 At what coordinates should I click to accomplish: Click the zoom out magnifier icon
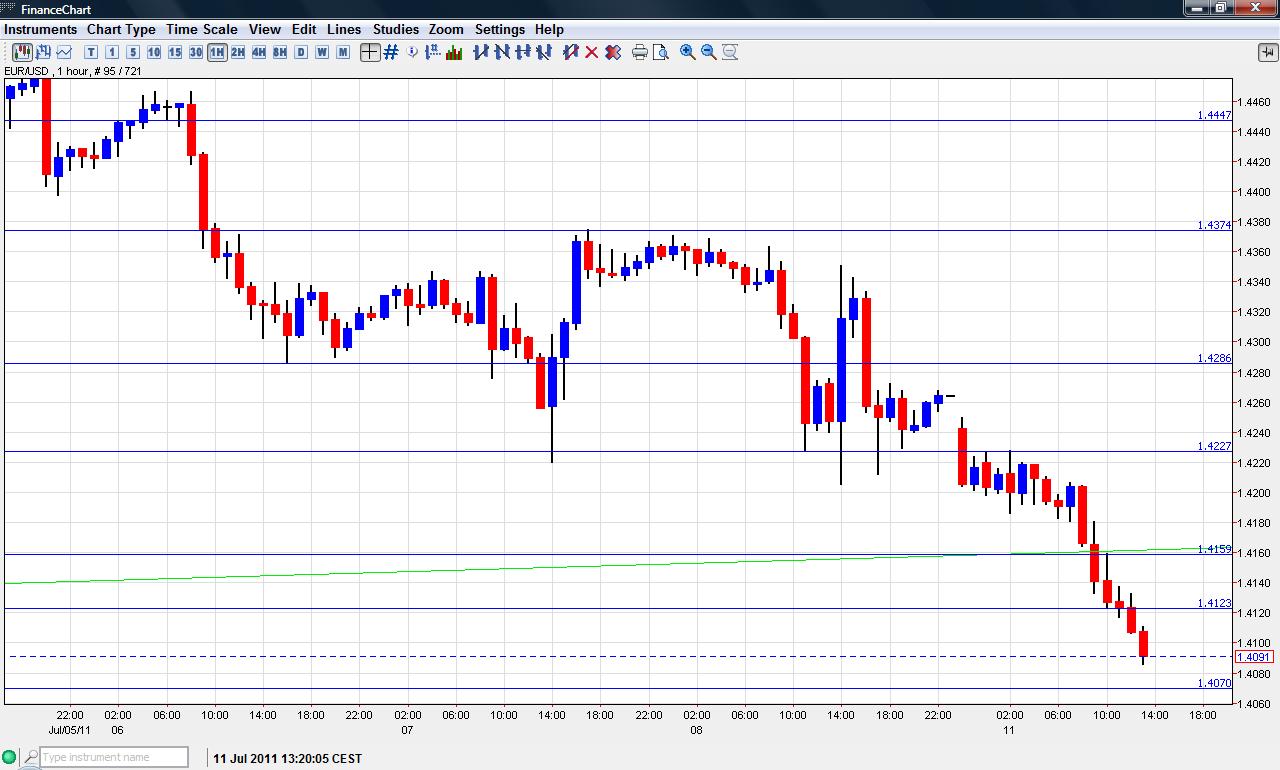pos(709,52)
